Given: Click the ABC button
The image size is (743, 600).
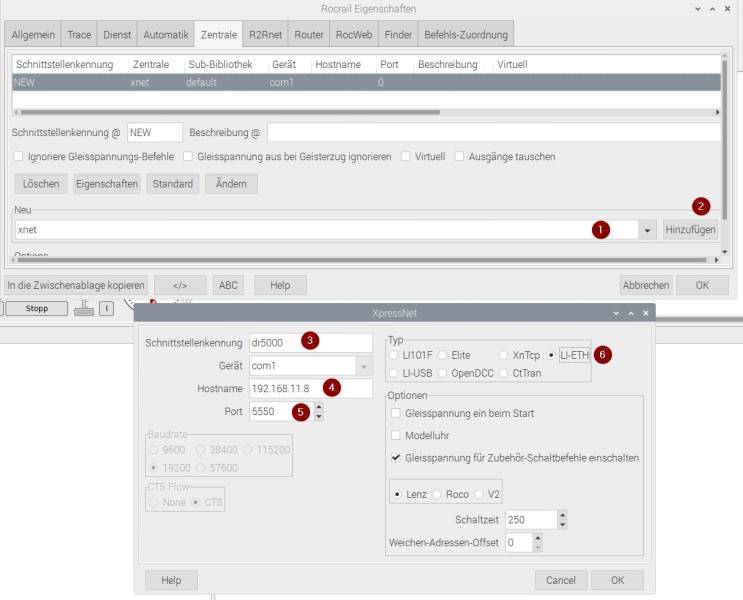Looking at the screenshot, I should click(x=228, y=285).
